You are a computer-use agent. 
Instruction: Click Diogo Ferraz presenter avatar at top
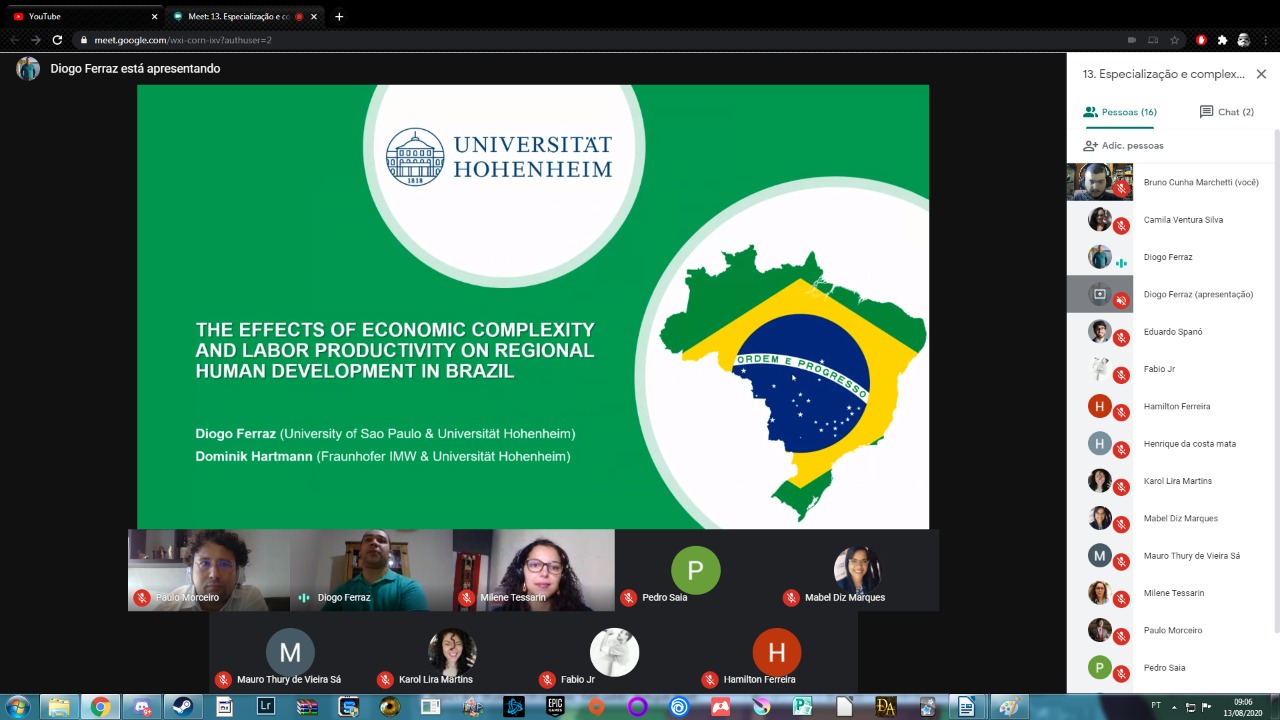coord(28,68)
